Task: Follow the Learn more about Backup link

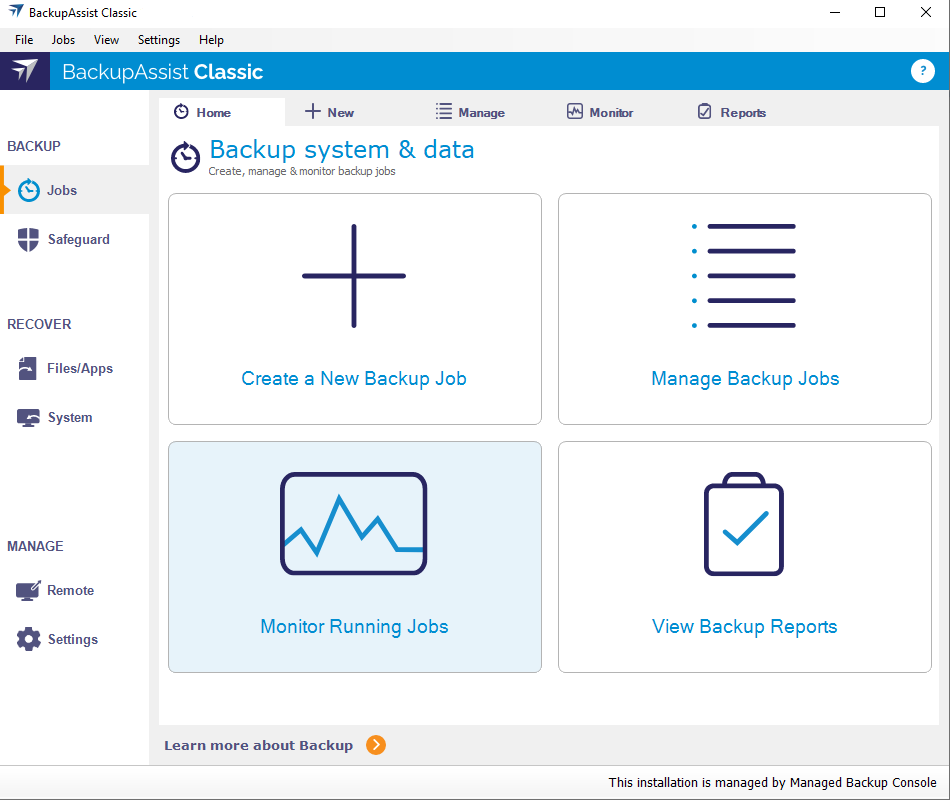Action: (x=259, y=745)
